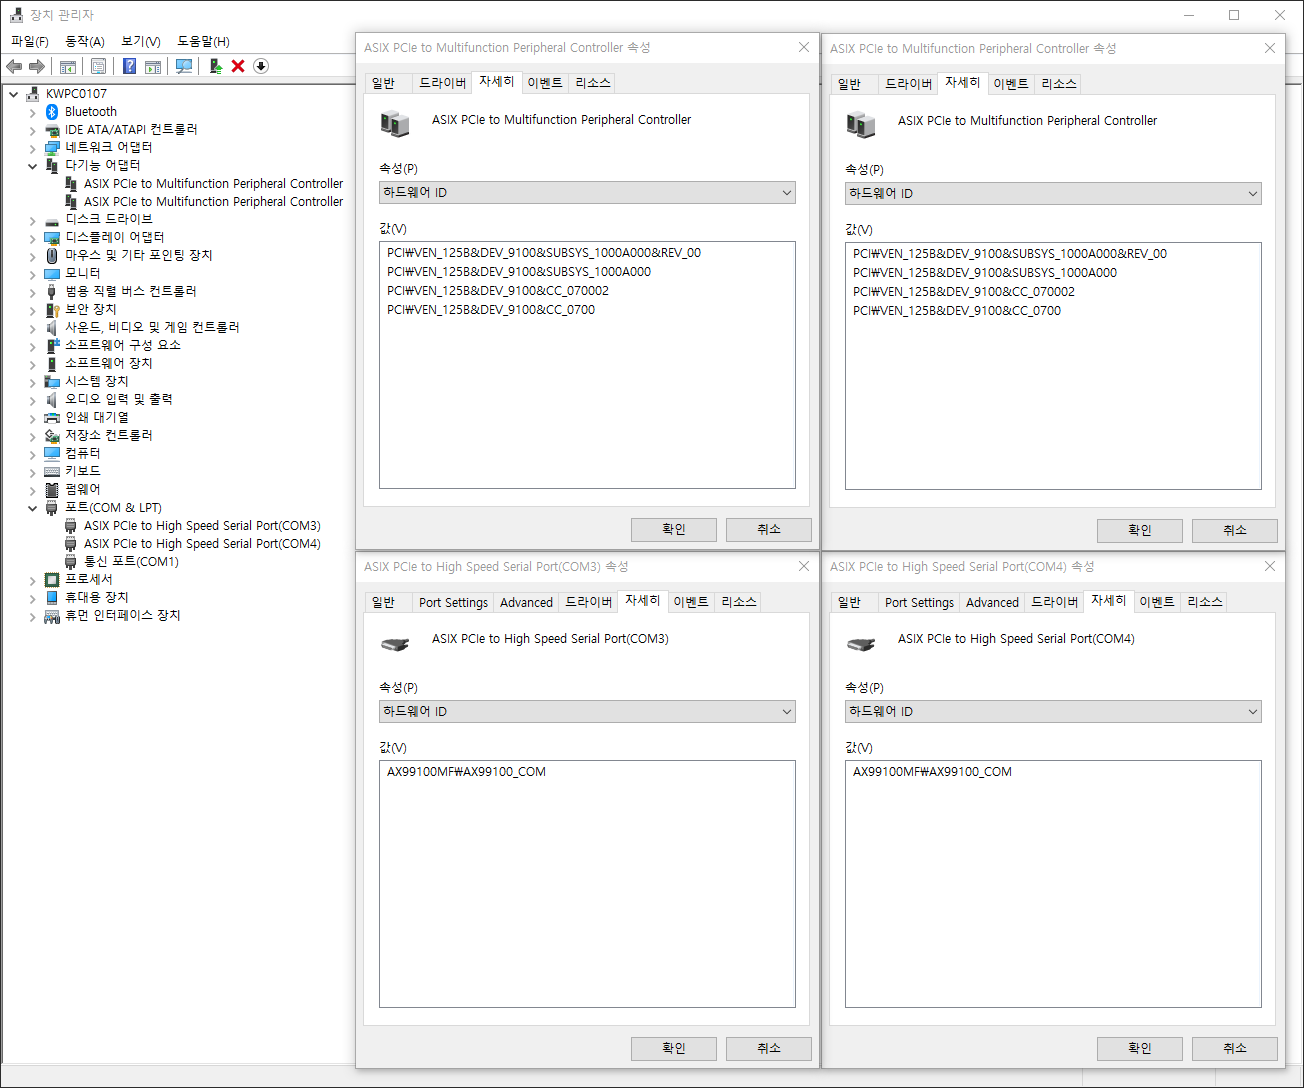This screenshot has height=1088, width=1304.
Task: Switch to 드라이버 tab in COM3 dialog
Action: [x=588, y=602]
